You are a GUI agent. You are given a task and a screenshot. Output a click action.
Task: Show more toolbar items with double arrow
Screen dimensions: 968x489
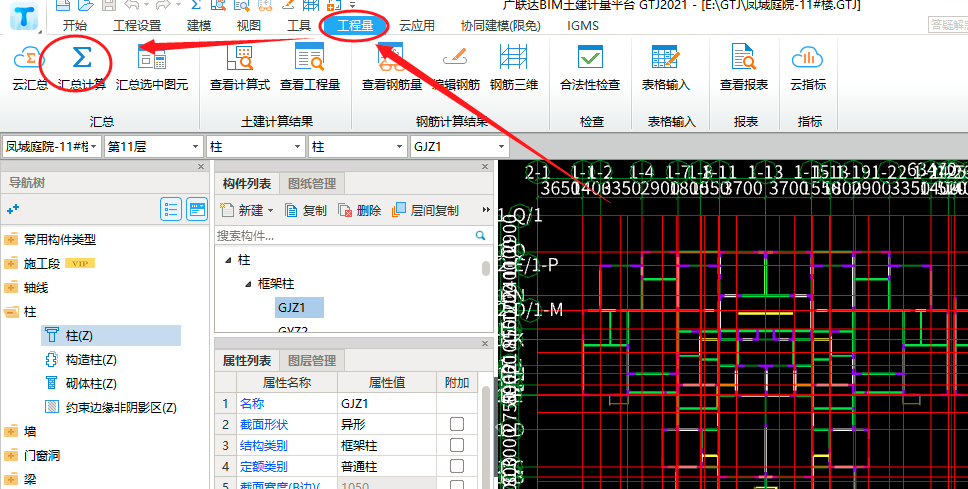point(486,211)
